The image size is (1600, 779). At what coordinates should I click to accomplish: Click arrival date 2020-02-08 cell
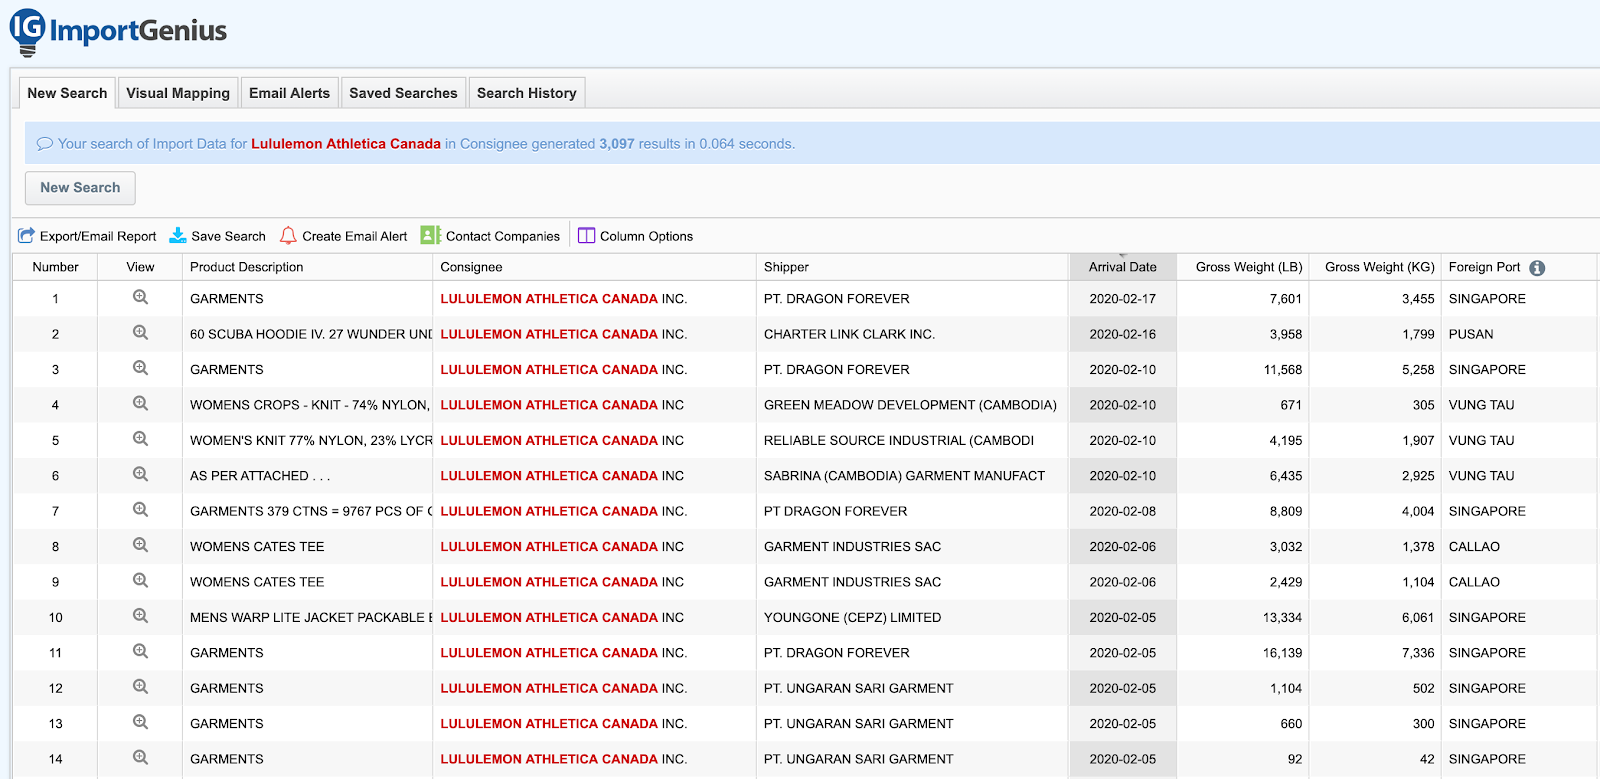(x=1123, y=511)
